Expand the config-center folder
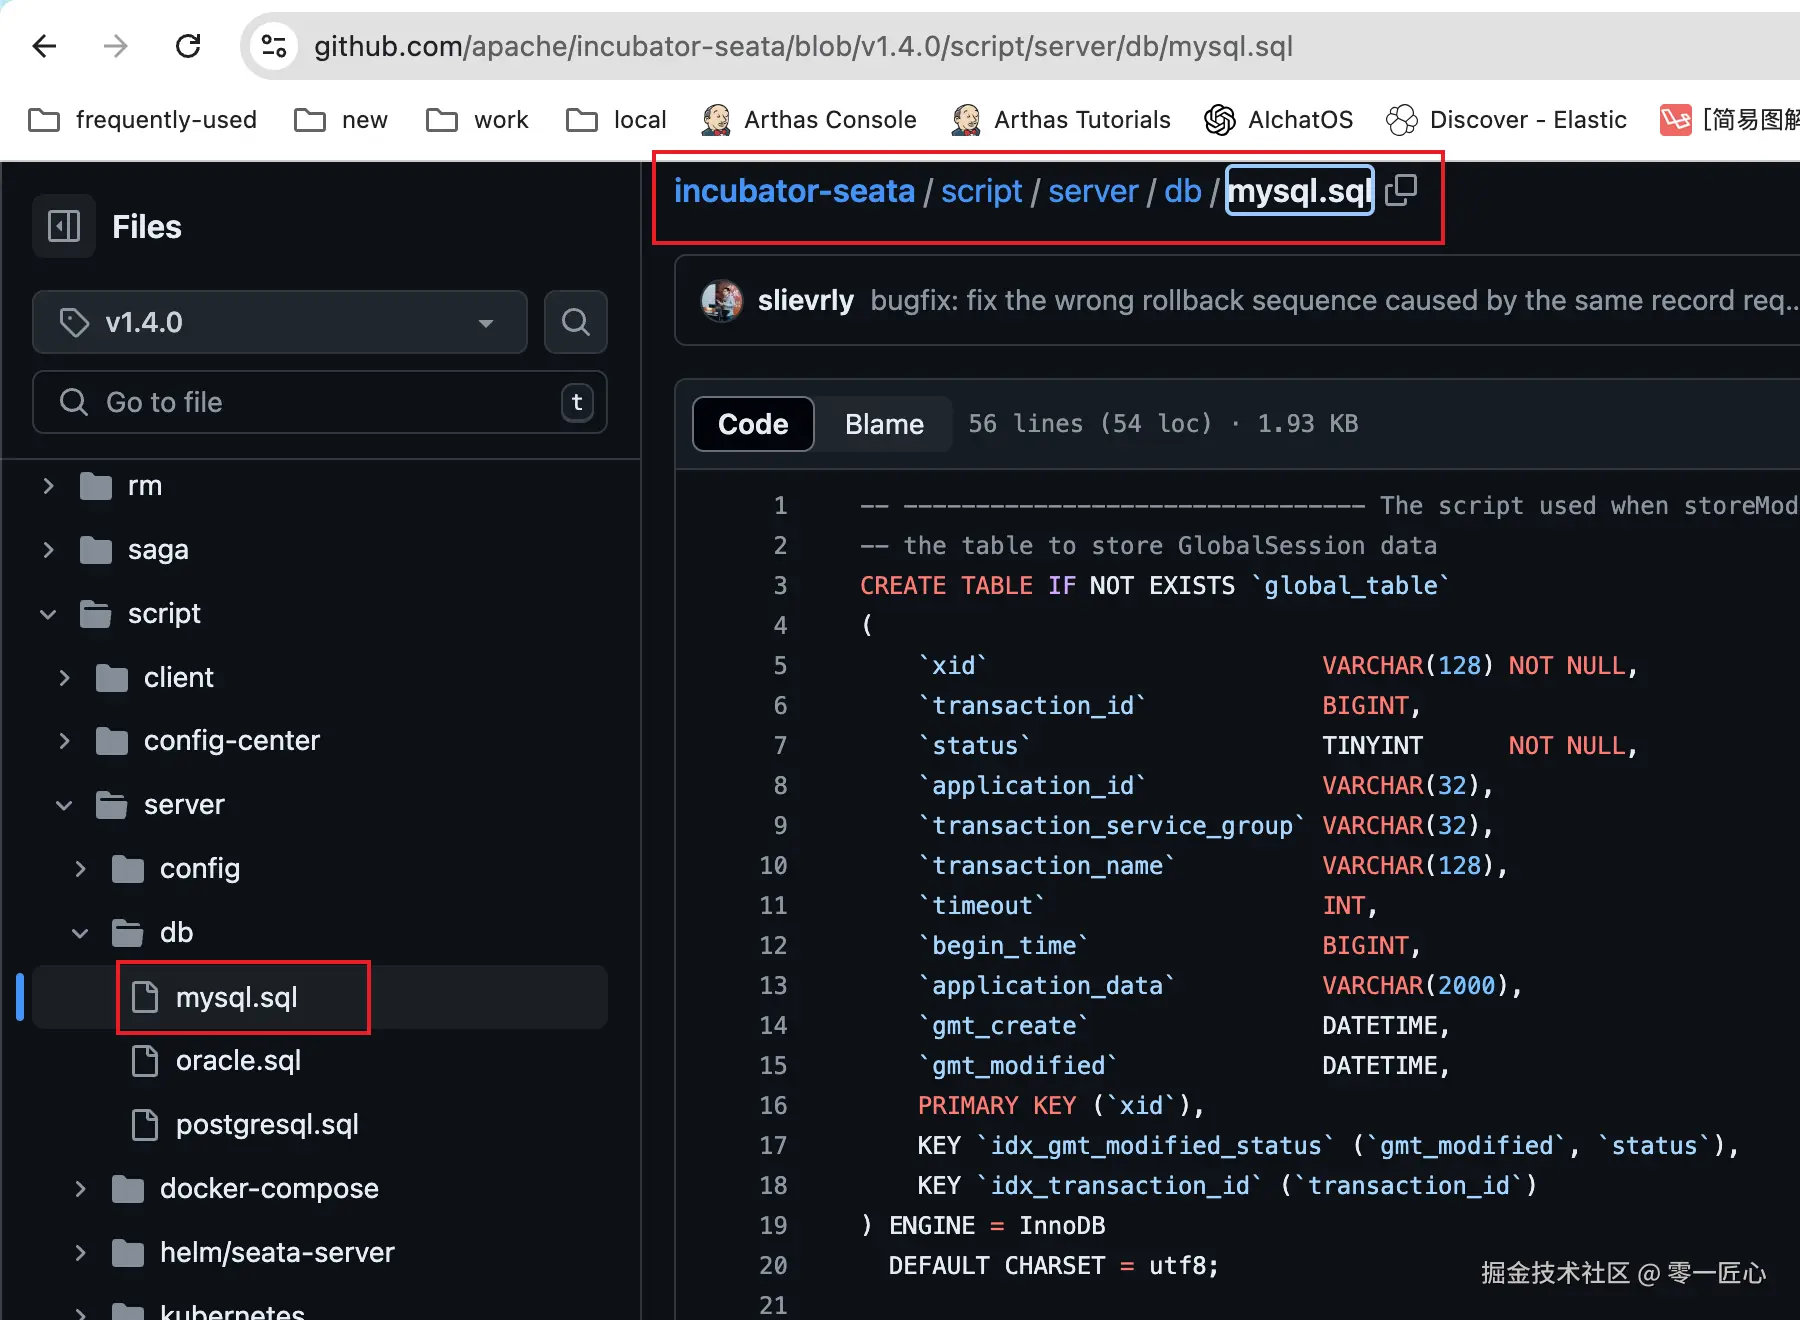1800x1320 pixels. pyautogui.click(x=64, y=741)
